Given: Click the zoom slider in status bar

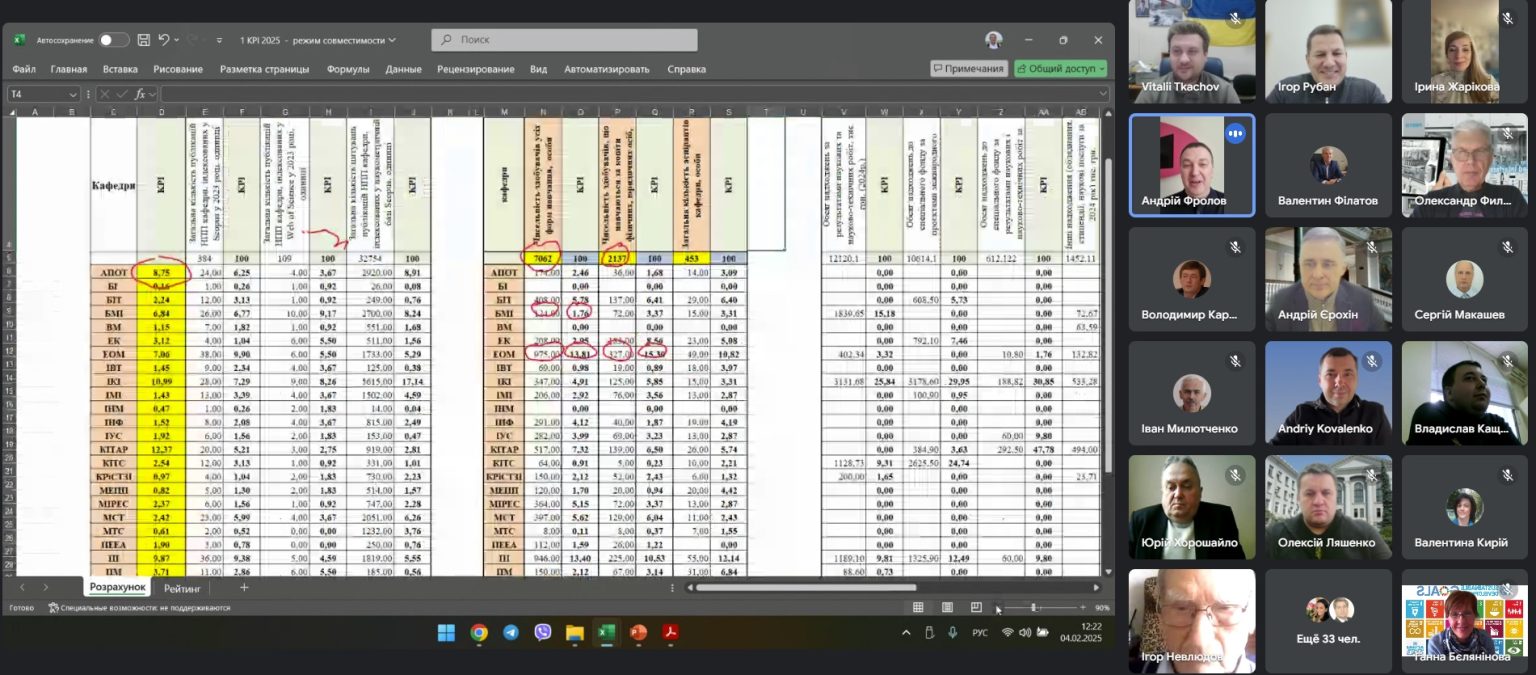Looking at the screenshot, I should pyautogui.click(x=1033, y=607).
